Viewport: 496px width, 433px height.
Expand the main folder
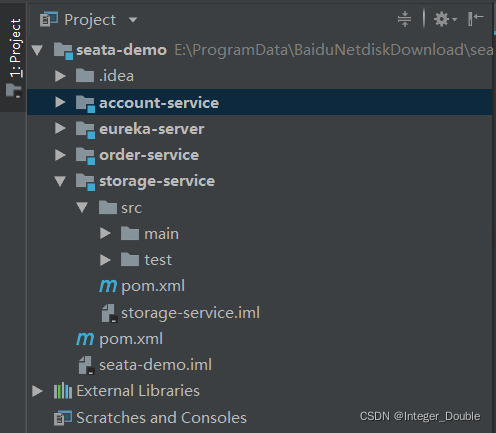point(105,233)
